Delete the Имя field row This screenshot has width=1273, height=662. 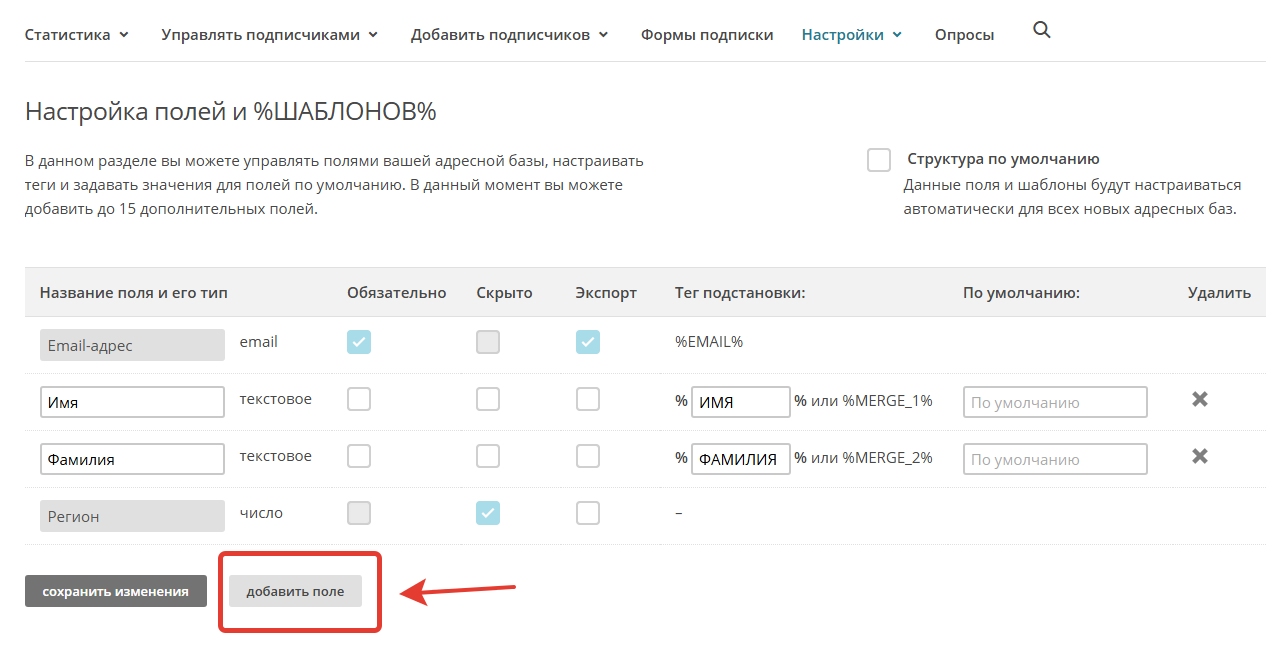coord(1200,399)
